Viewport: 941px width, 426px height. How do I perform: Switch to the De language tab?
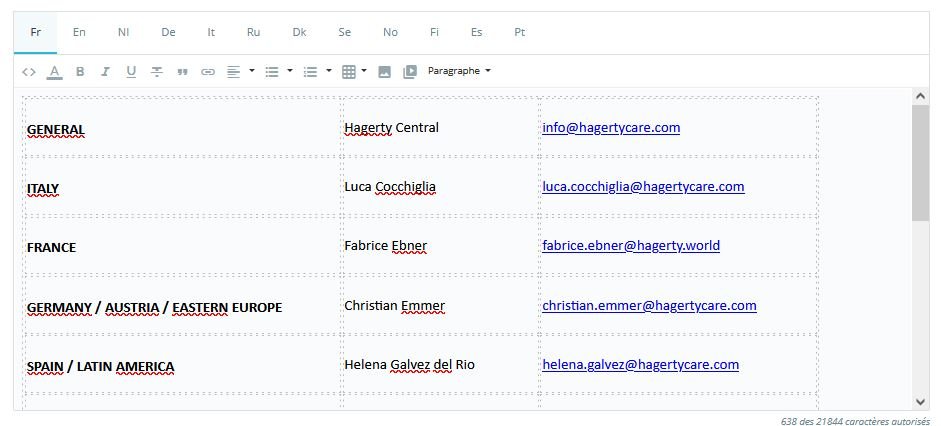point(168,33)
